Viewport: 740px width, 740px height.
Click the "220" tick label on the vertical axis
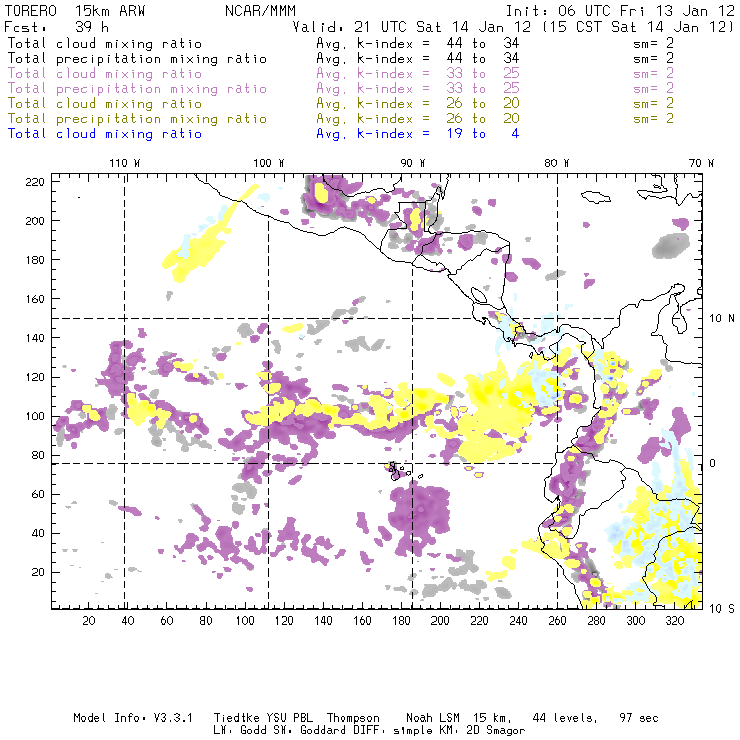point(35,182)
